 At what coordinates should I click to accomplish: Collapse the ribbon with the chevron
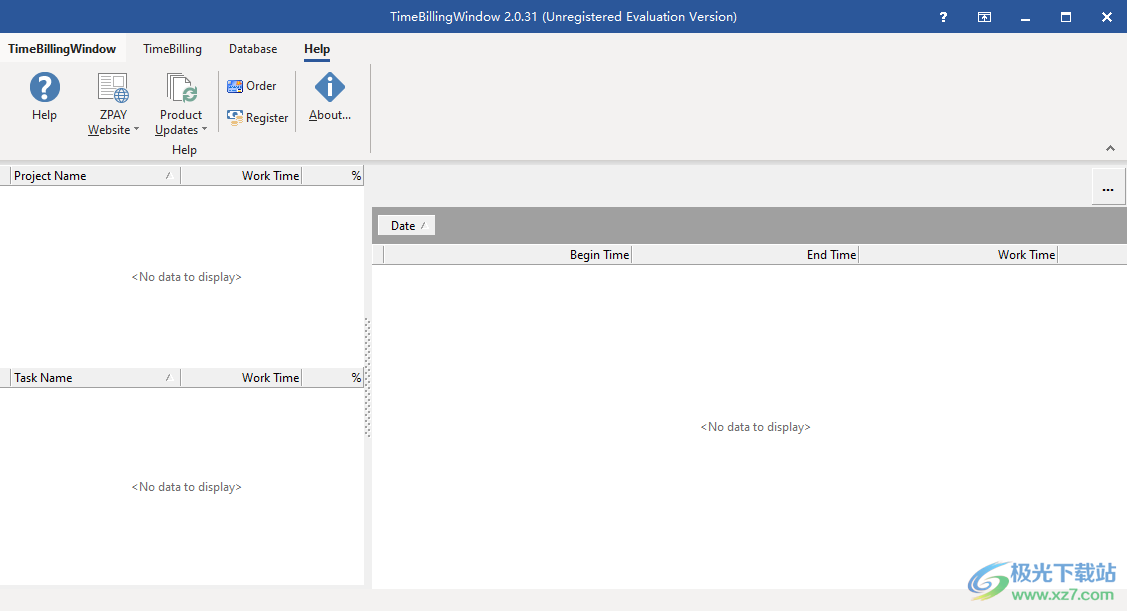(1110, 148)
